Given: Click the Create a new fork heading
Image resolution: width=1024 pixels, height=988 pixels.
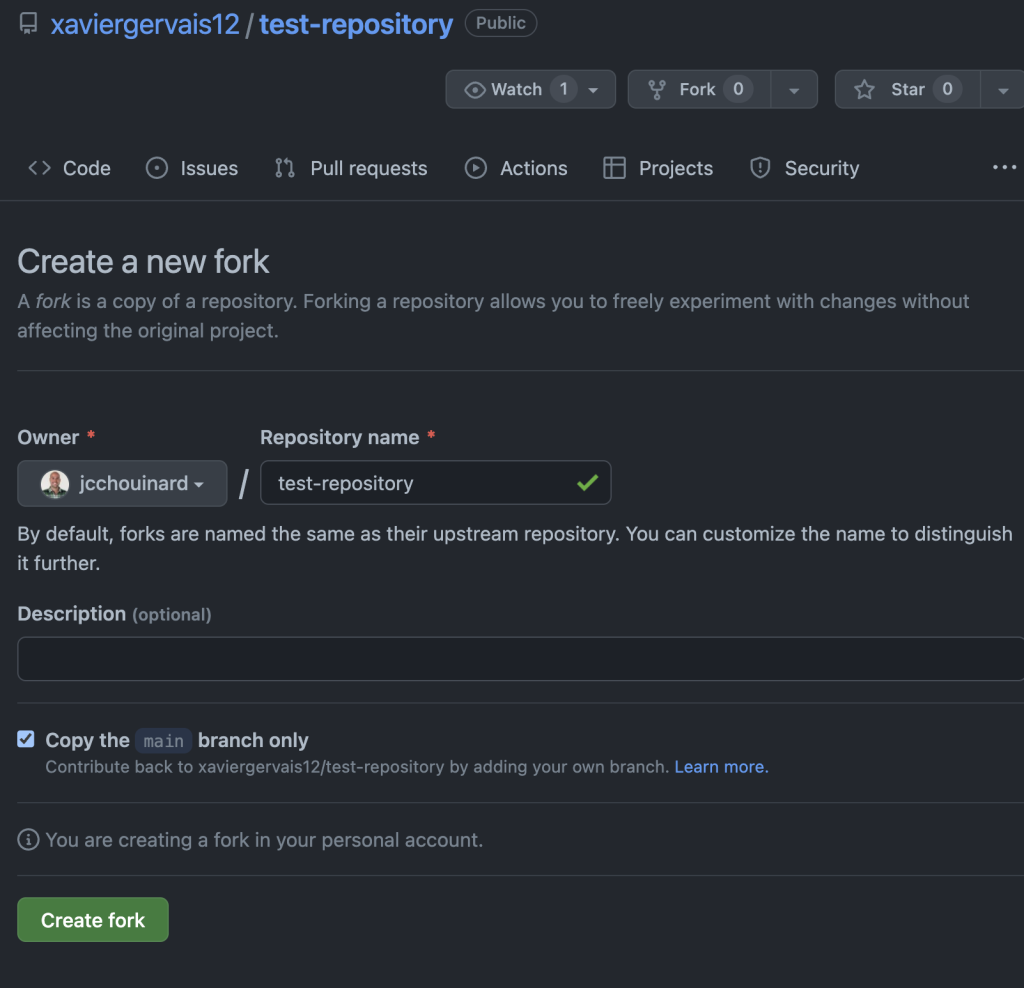Looking at the screenshot, I should (143, 262).
